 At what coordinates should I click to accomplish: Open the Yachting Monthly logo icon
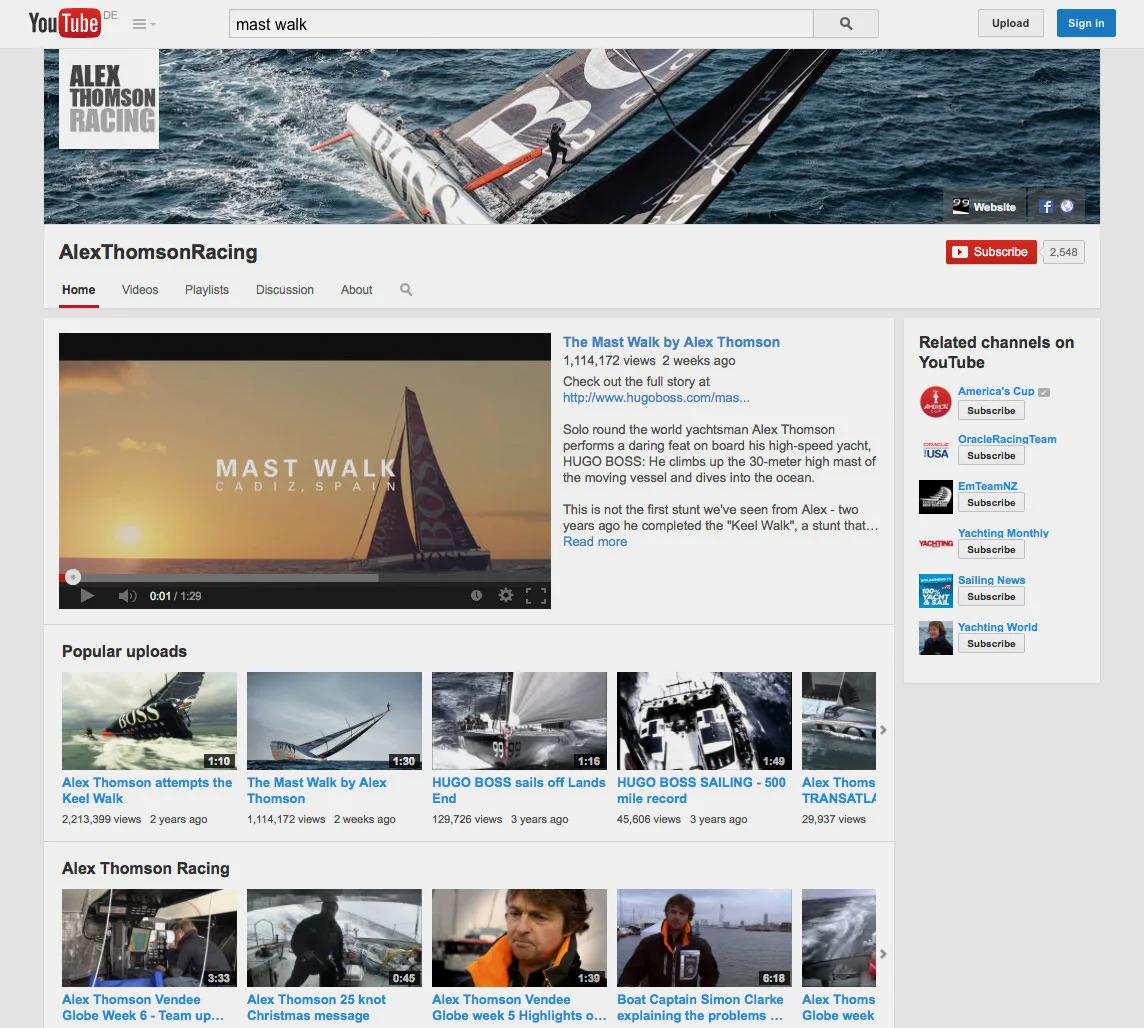[x=935, y=544]
